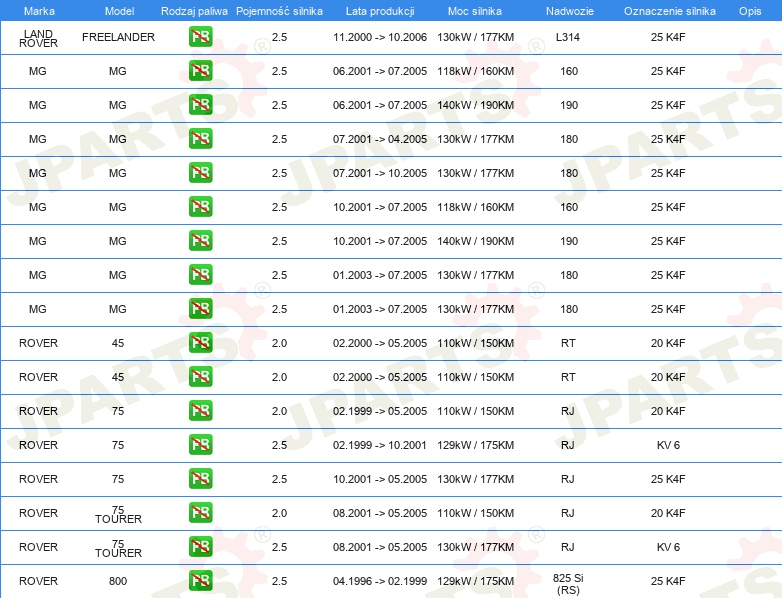
Task: Click date range 10.2001 -> 05.2005 in ROVER 75 row
Action: 380,479
